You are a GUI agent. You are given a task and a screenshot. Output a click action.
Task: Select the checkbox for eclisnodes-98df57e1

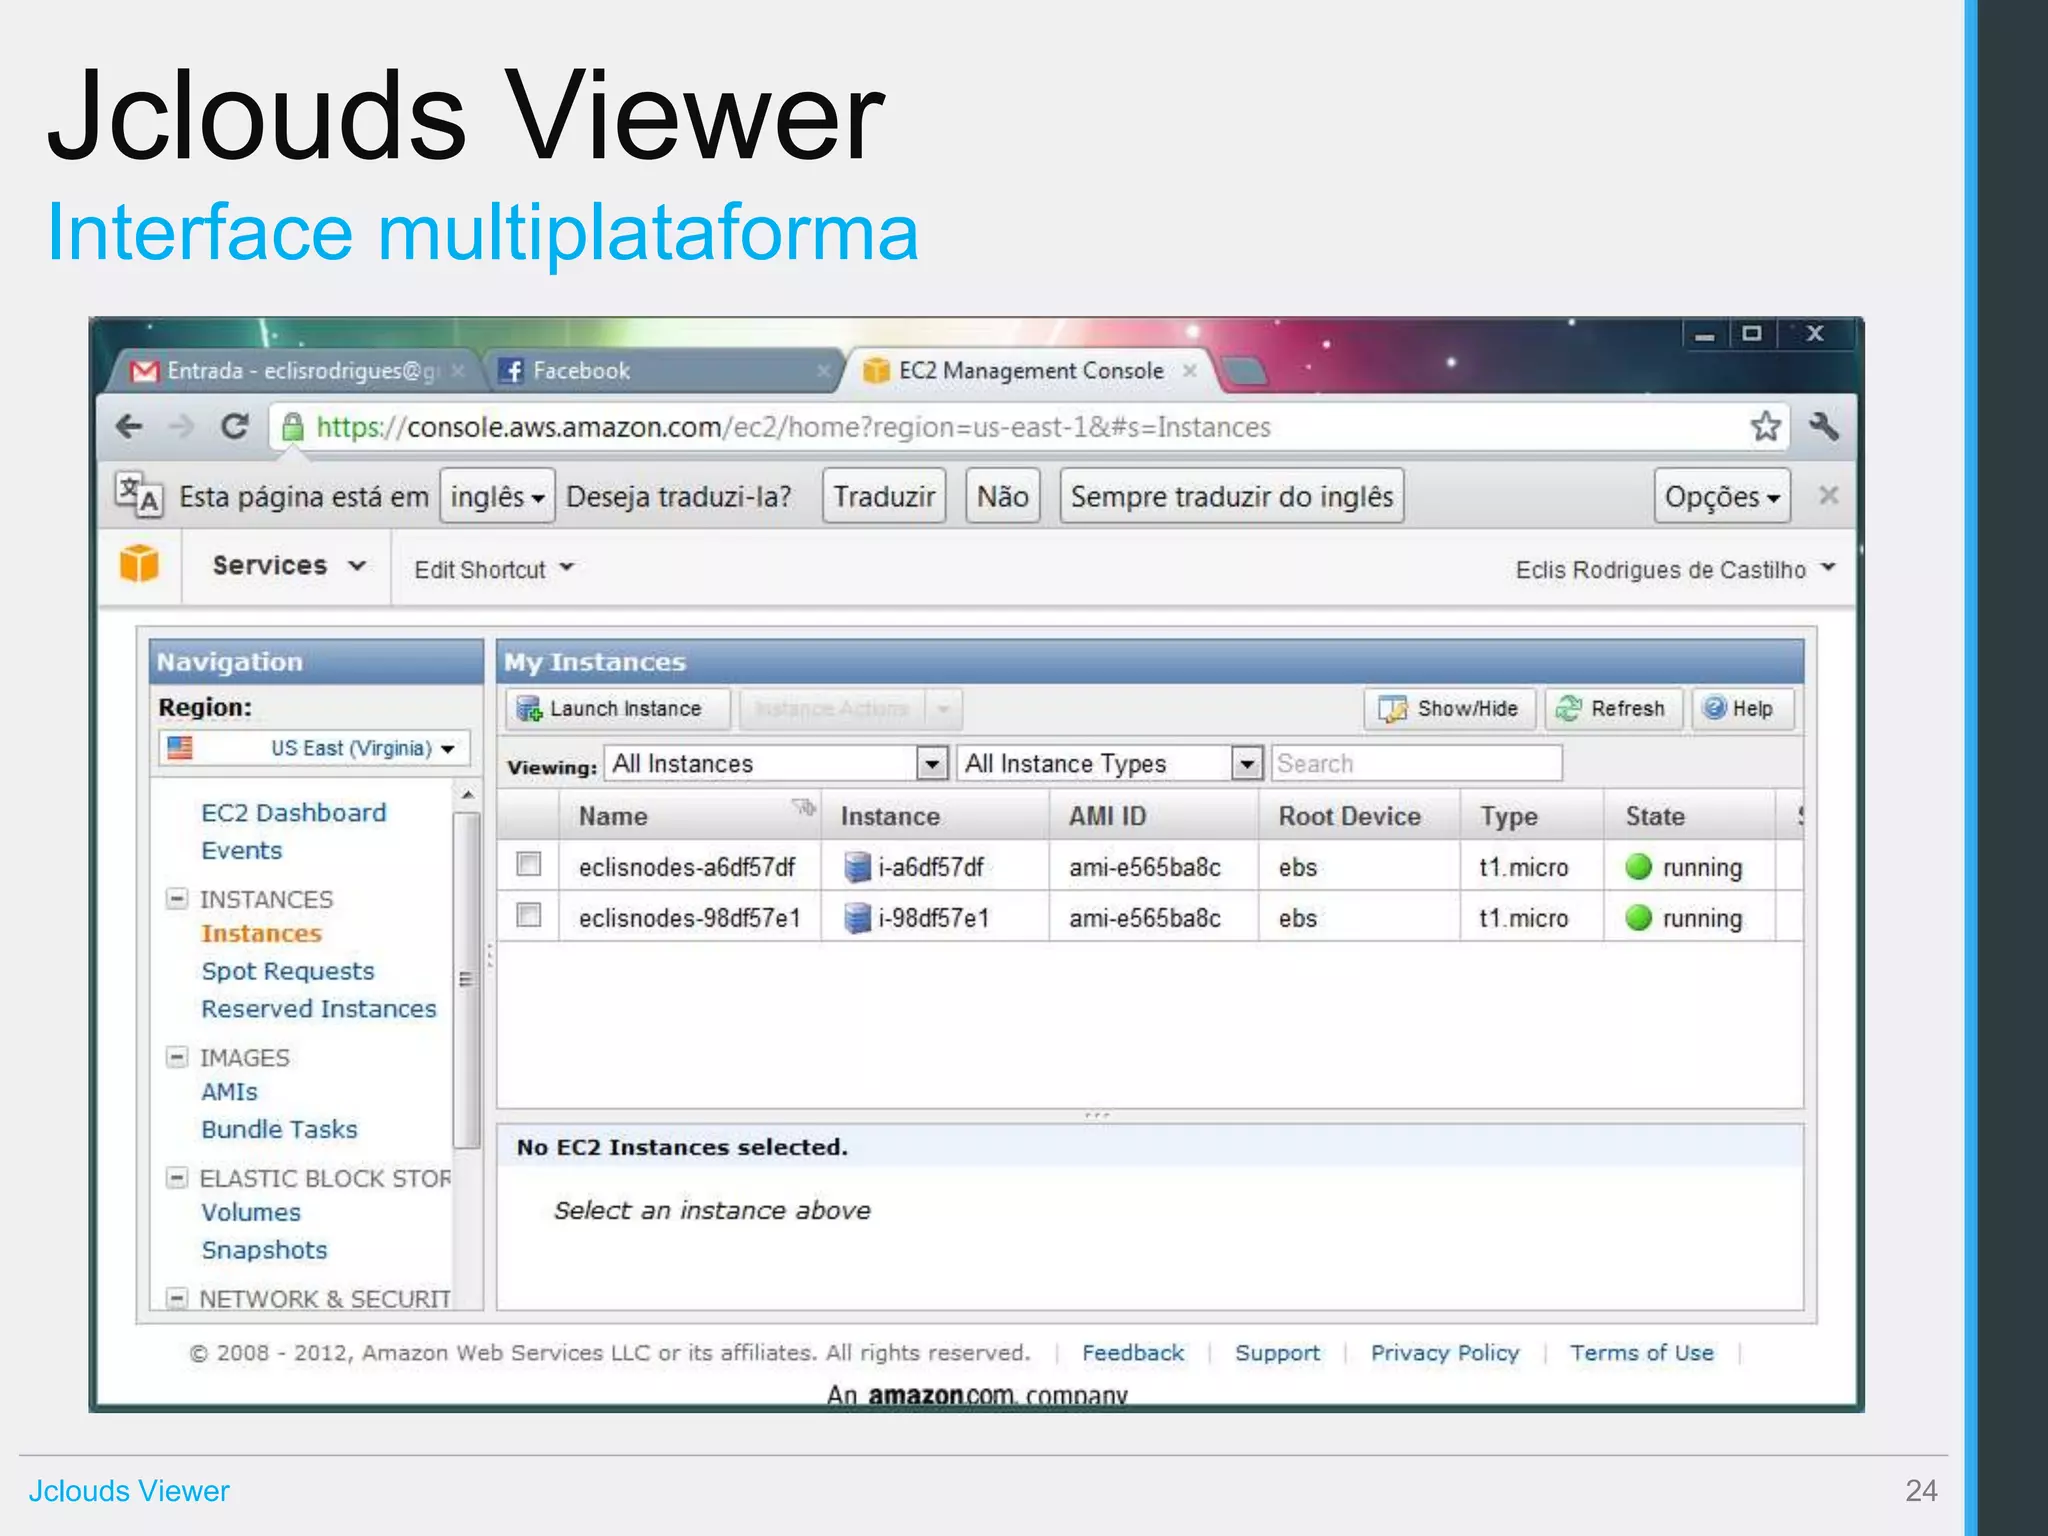pos(528,915)
